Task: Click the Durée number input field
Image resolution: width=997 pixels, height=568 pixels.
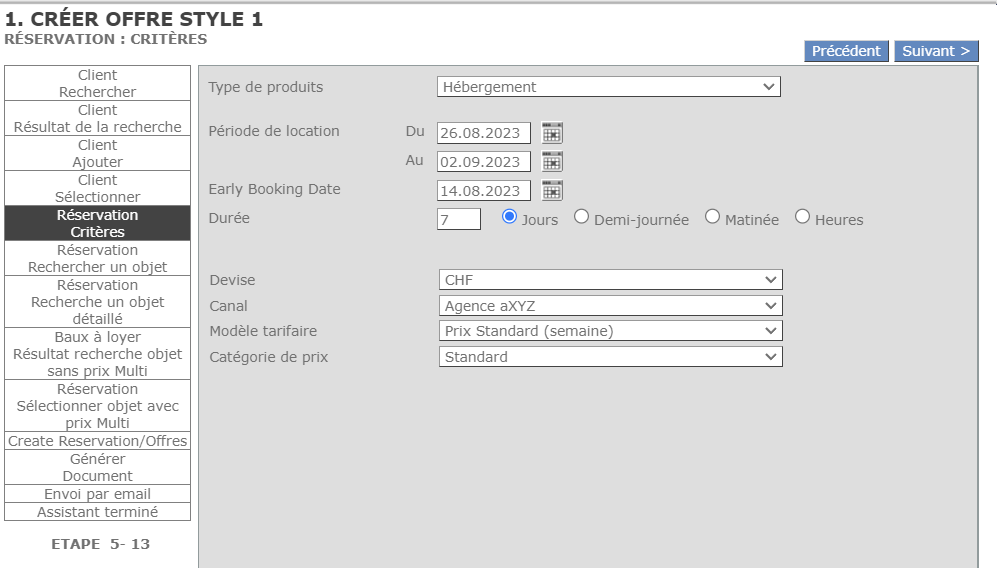Action: click(x=458, y=219)
